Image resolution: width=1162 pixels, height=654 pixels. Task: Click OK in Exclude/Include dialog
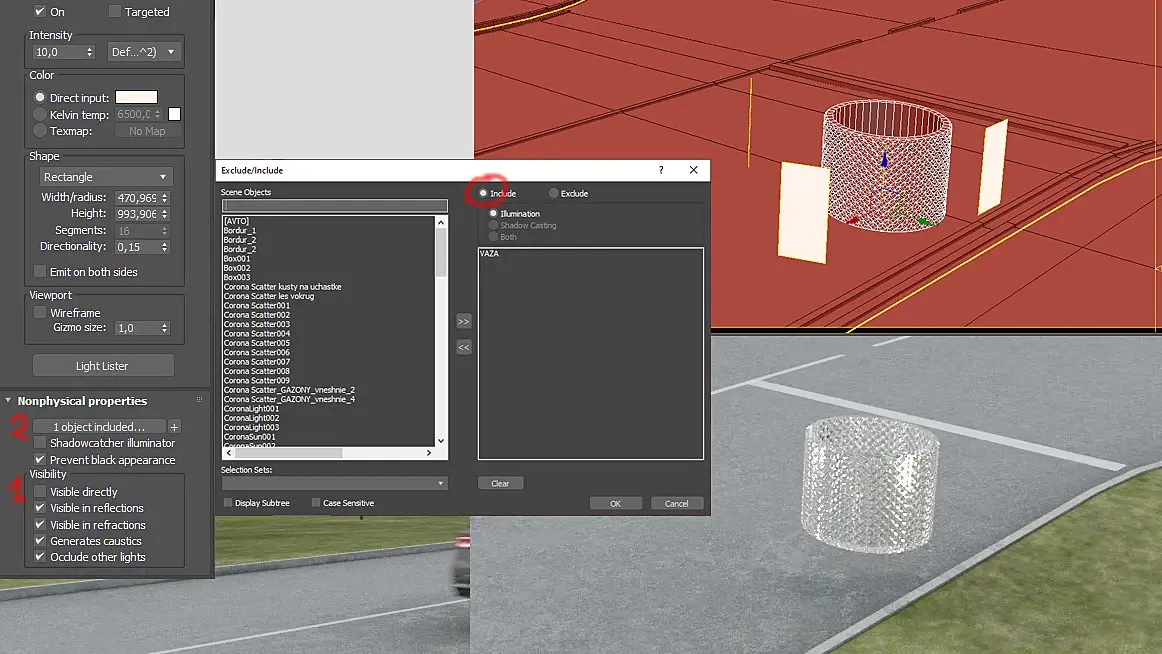click(x=615, y=504)
